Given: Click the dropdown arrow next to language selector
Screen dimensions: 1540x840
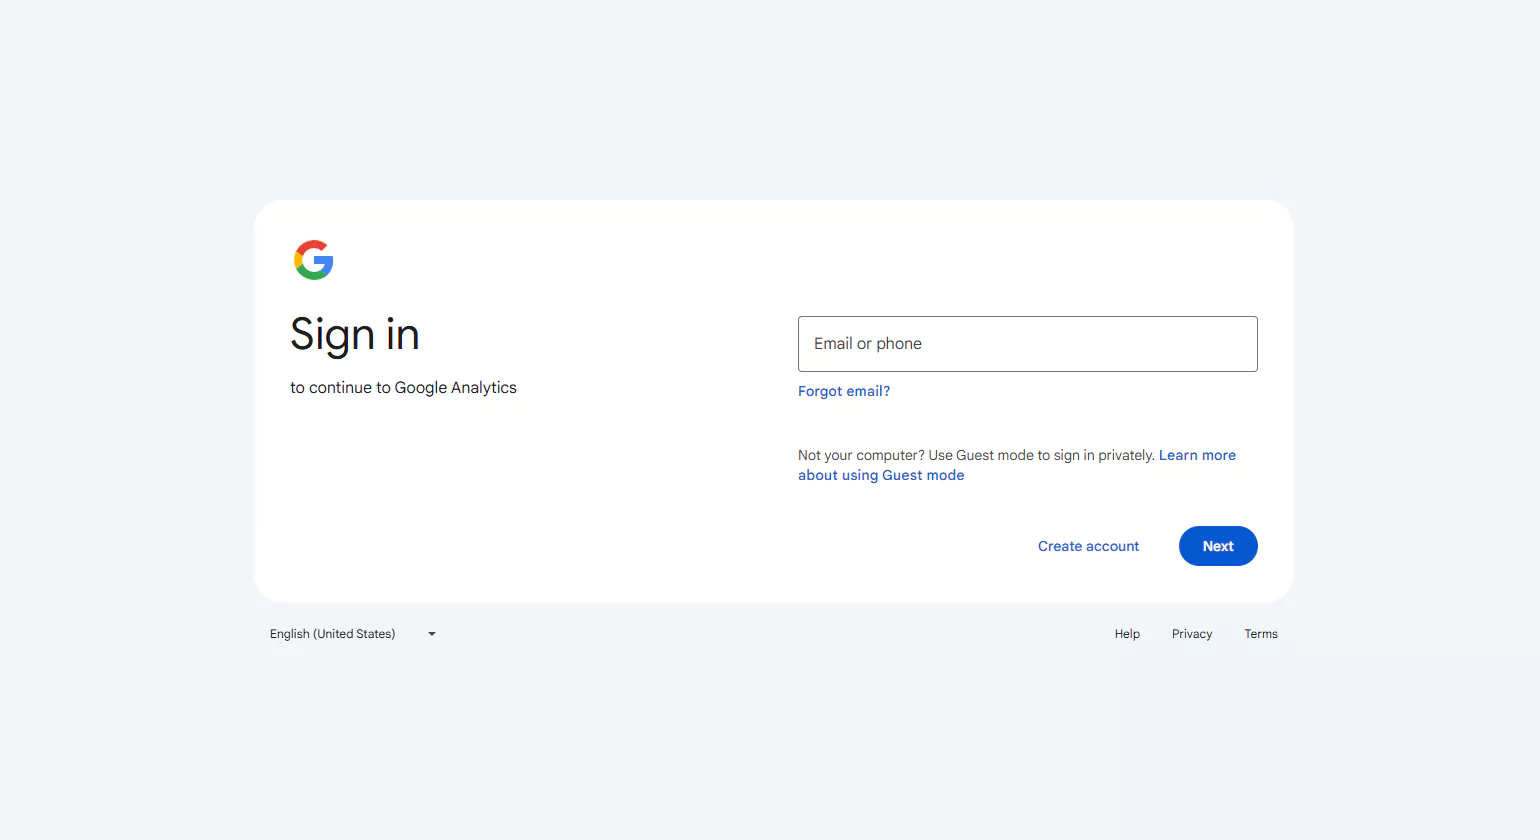Looking at the screenshot, I should [x=431, y=633].
